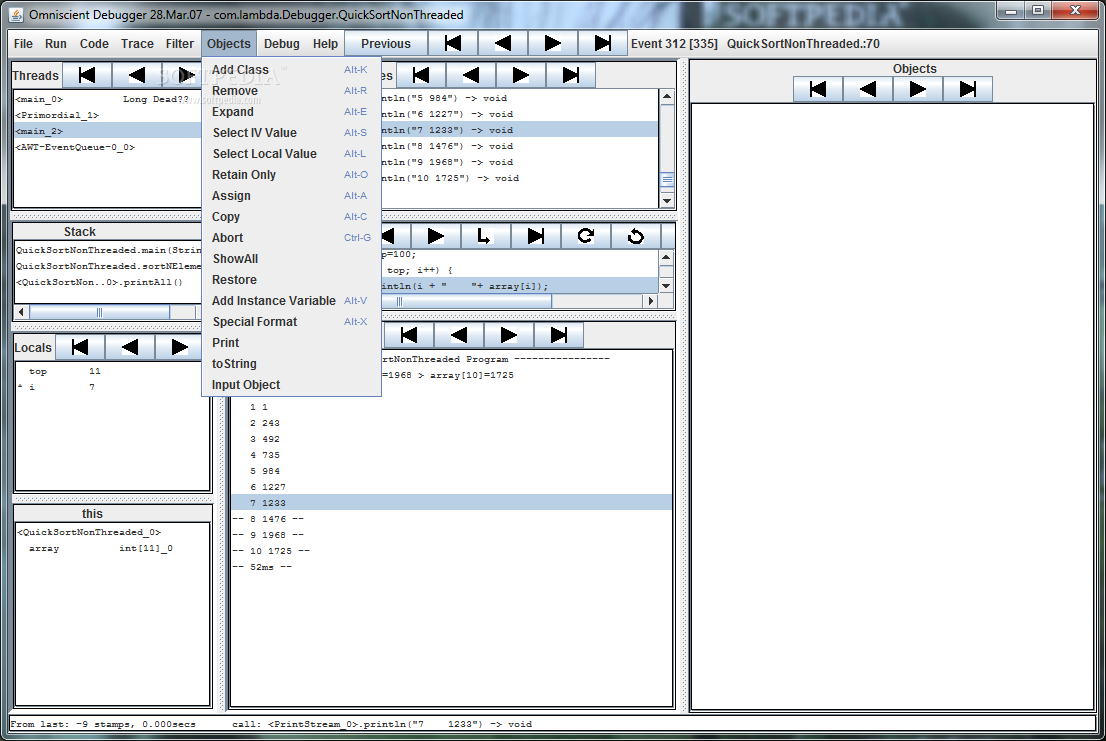This screenshot has width=1106, height=741.
Task: Open the Help menu
Action: (325, 44)
